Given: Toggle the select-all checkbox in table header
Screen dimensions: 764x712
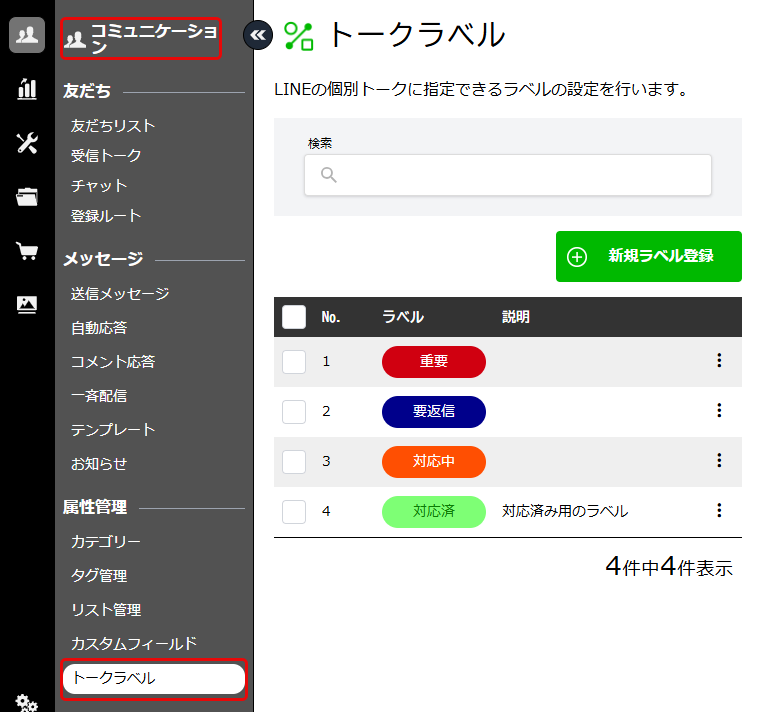Looking at the screenshot, I should (294, 317).
